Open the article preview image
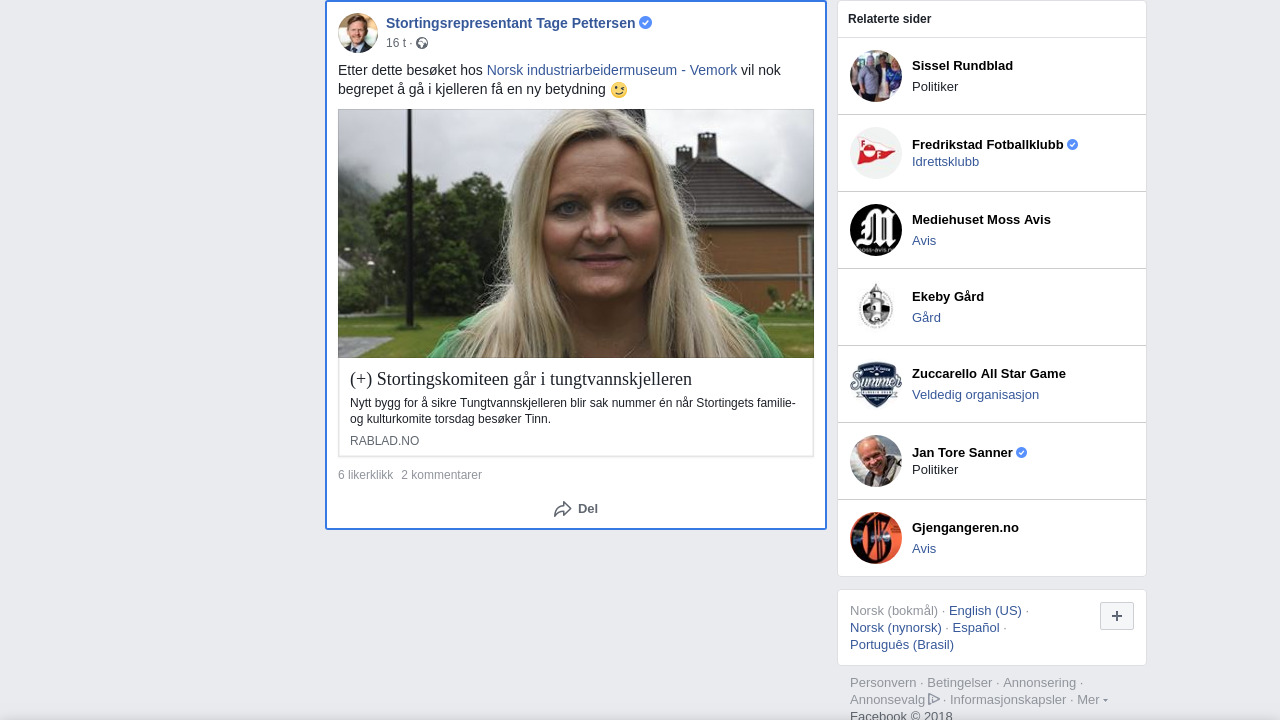1280x720 pixels. [x=576, y=233]
